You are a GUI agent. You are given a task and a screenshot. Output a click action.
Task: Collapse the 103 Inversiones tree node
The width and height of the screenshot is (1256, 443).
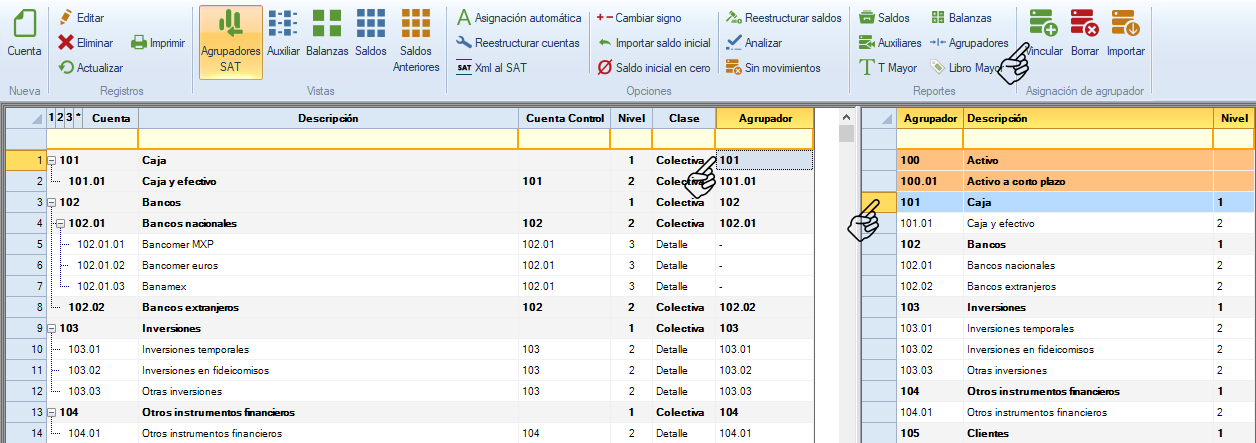(51, 328)
